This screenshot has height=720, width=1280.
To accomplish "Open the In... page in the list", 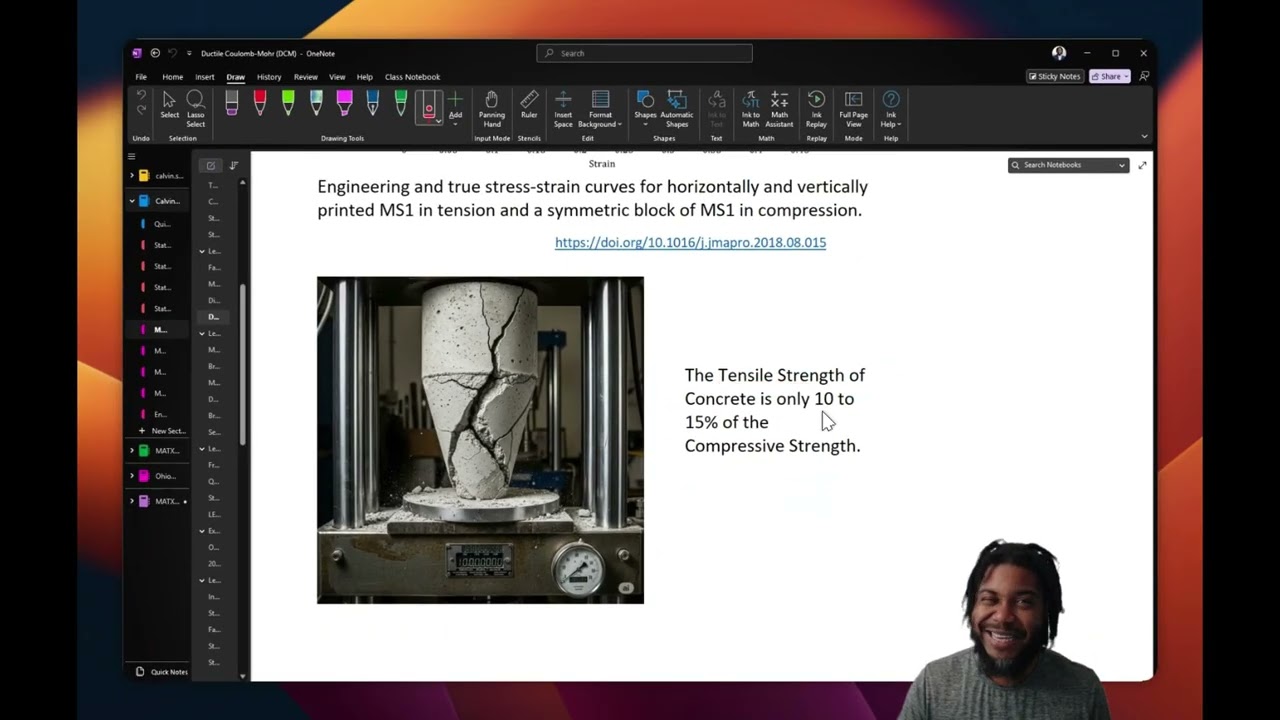I will pos(213,596).
